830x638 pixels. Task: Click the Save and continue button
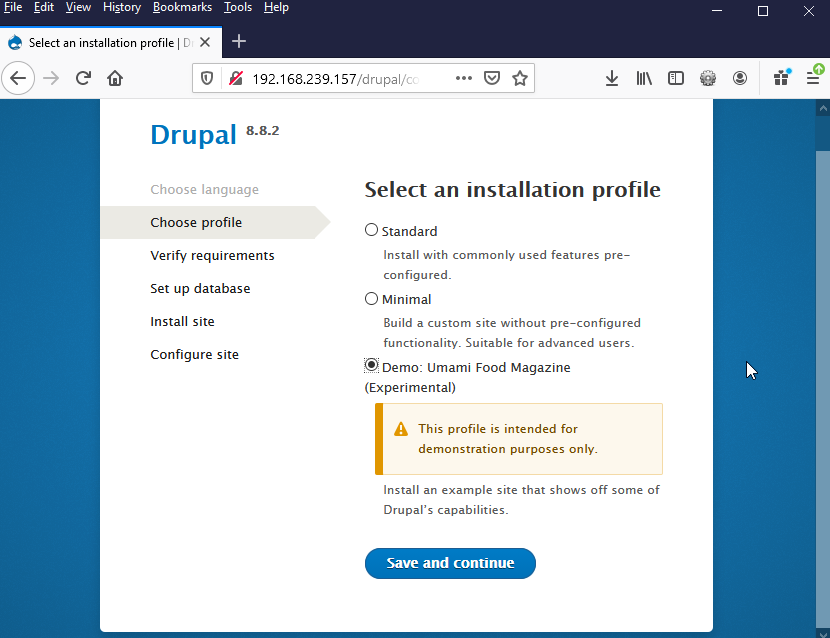coord(450,563)
